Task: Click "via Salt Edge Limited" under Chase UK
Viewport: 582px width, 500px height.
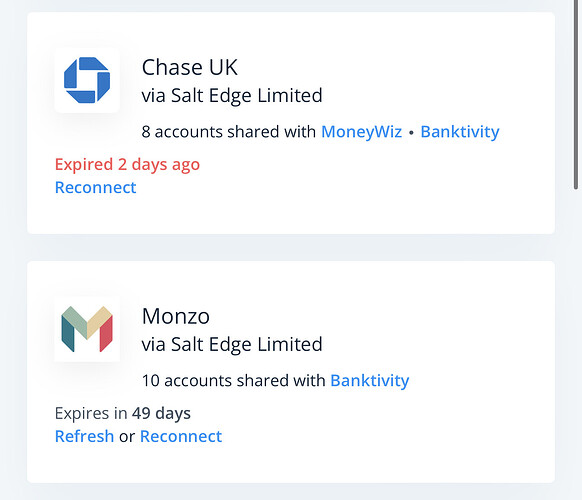Action: 232,95
